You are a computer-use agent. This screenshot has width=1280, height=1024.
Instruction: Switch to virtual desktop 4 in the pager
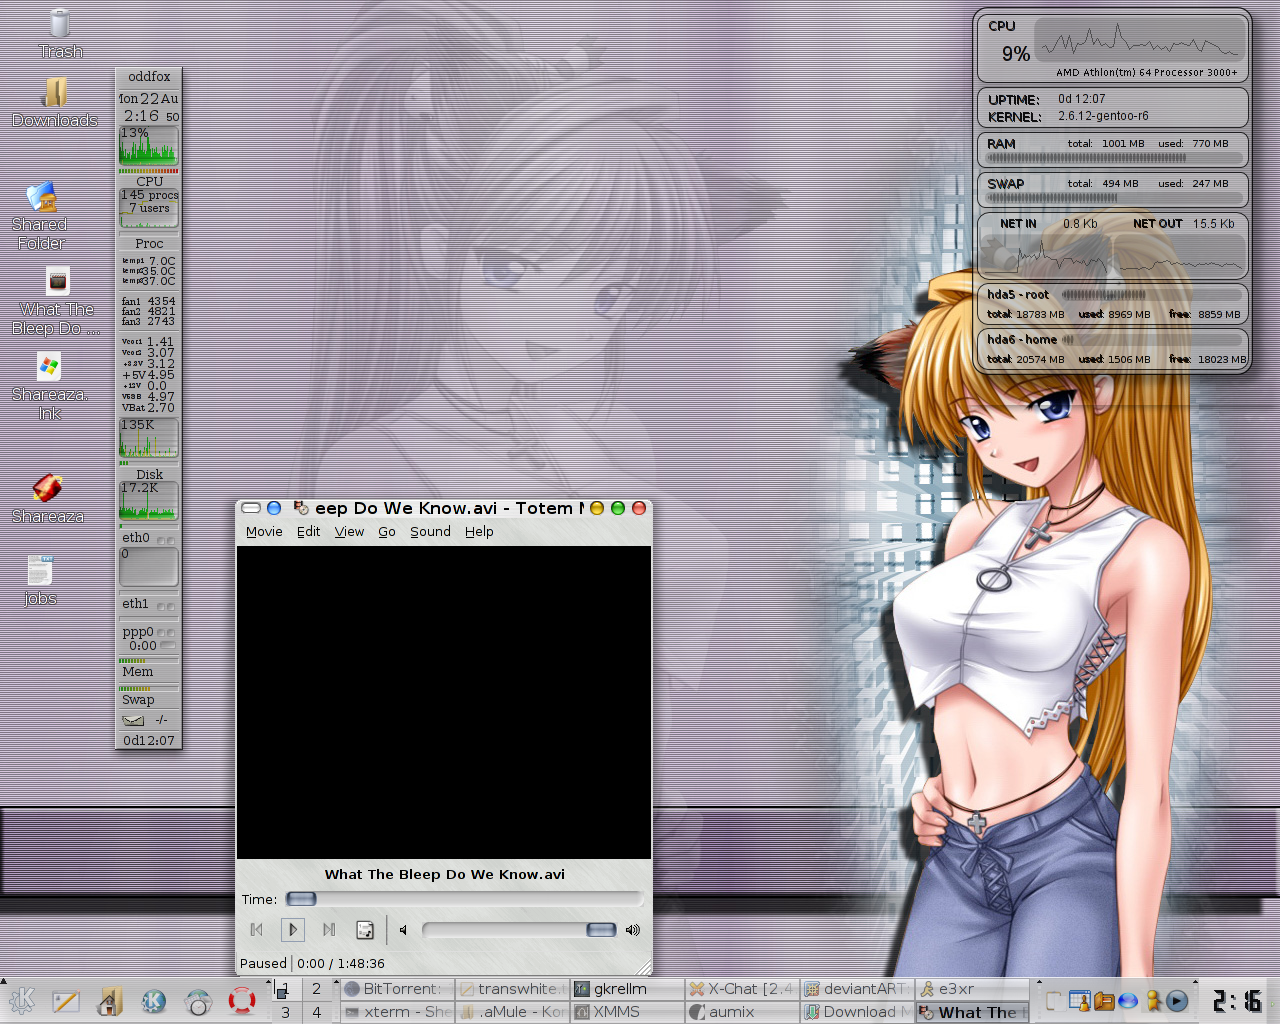[x=317, y=1012]
